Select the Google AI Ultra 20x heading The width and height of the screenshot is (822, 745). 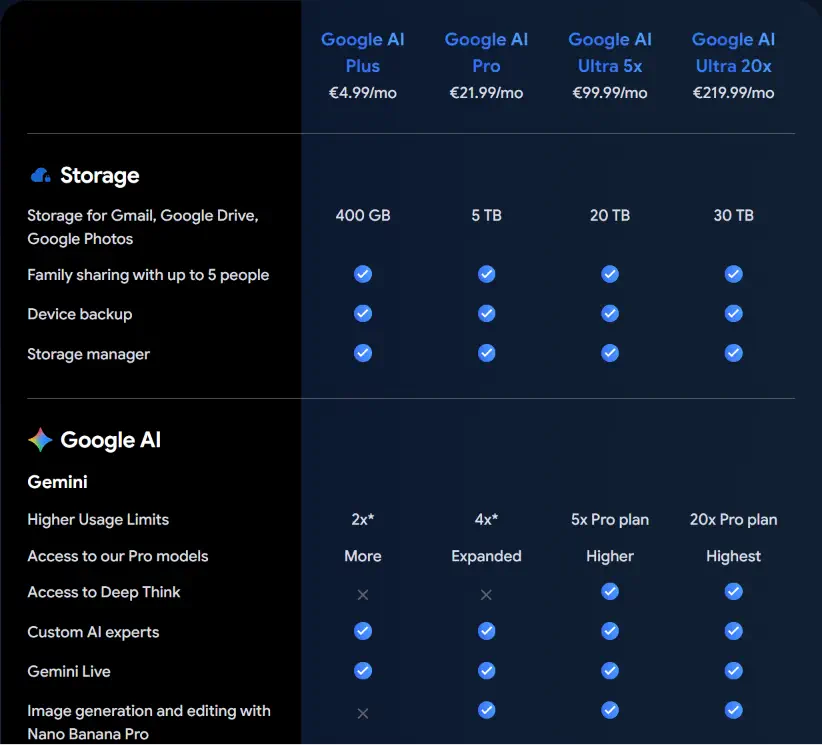click(733, 52)
